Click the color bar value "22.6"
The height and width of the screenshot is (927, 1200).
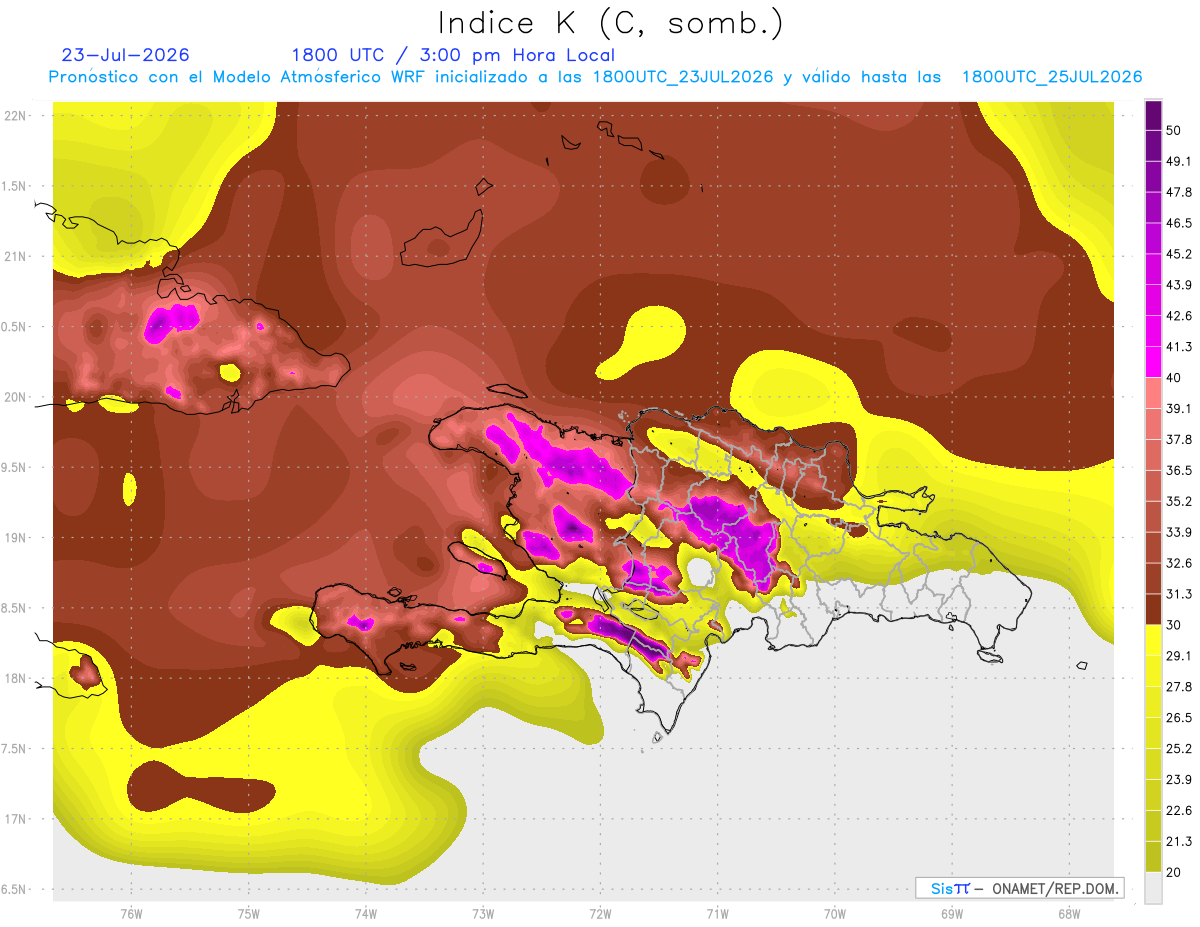pyautogui.click(x=1179, y=810)
